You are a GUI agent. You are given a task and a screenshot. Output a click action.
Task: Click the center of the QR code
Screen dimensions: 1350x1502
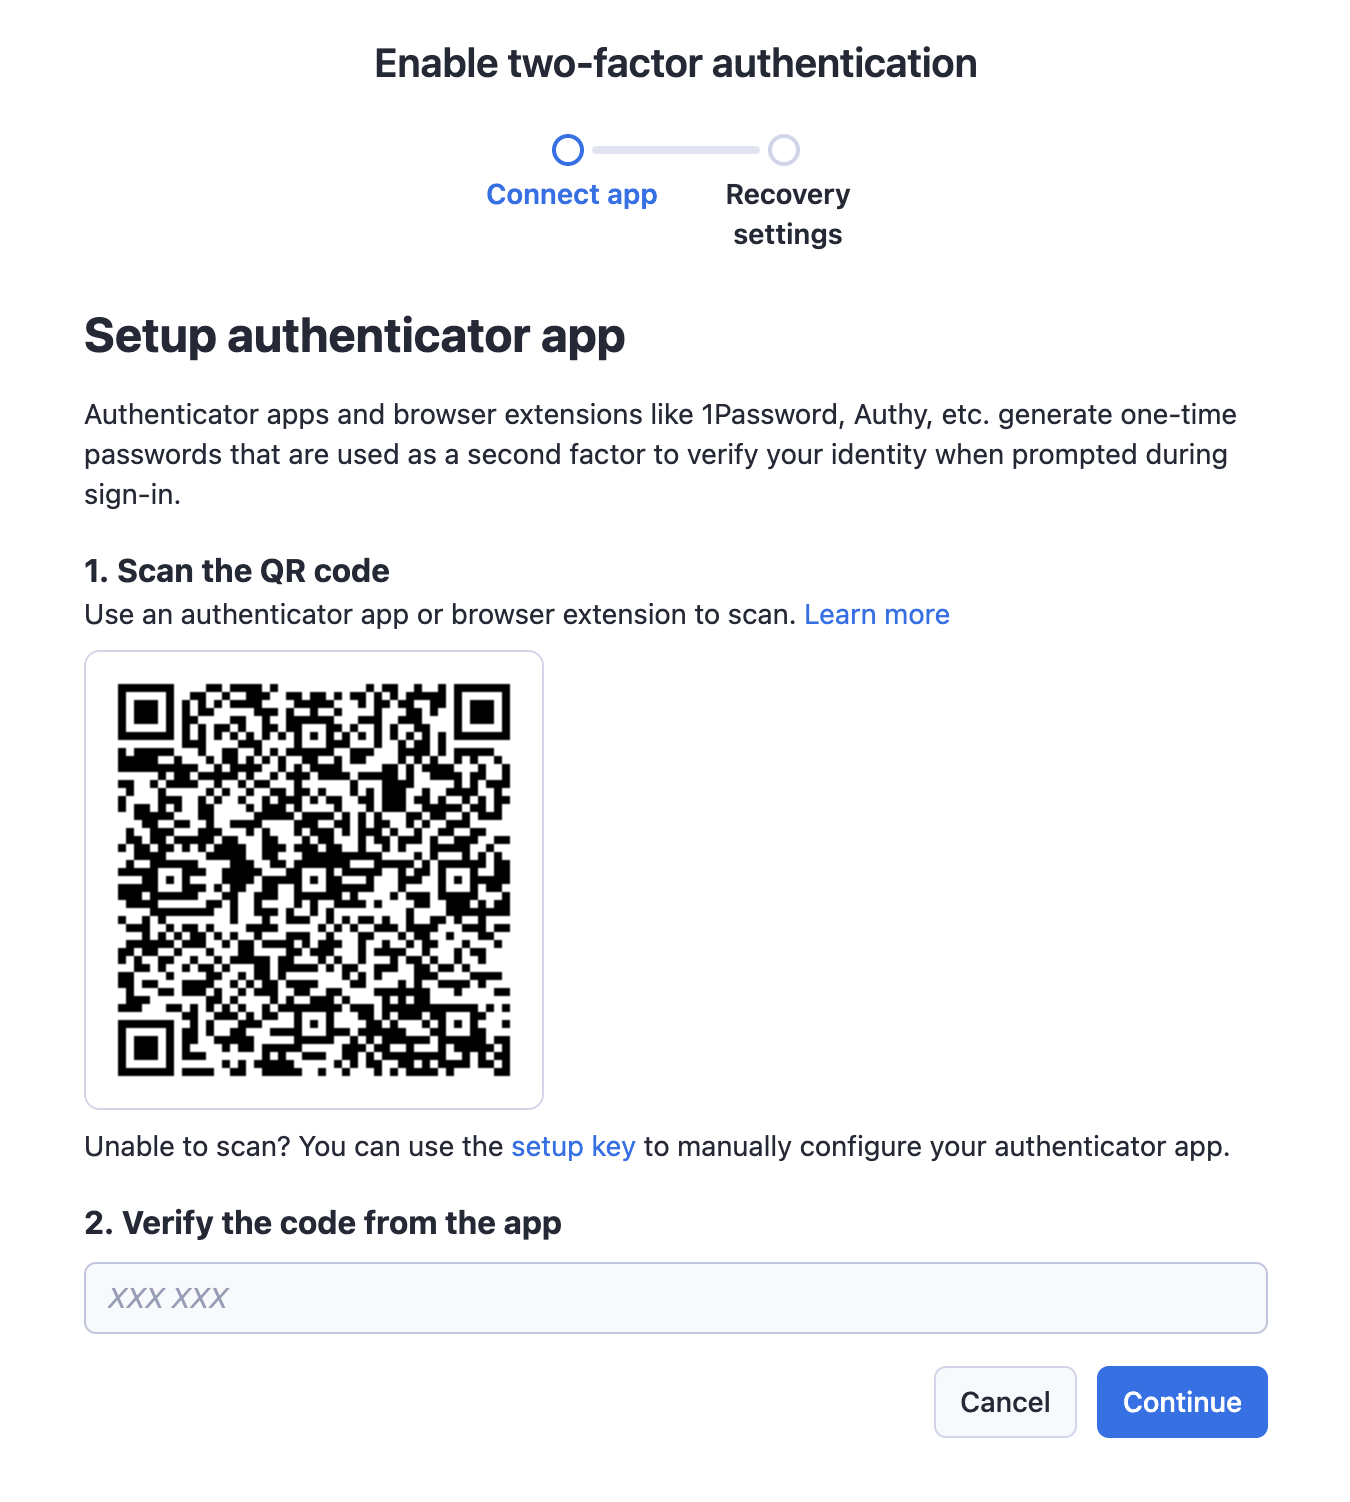314,879
